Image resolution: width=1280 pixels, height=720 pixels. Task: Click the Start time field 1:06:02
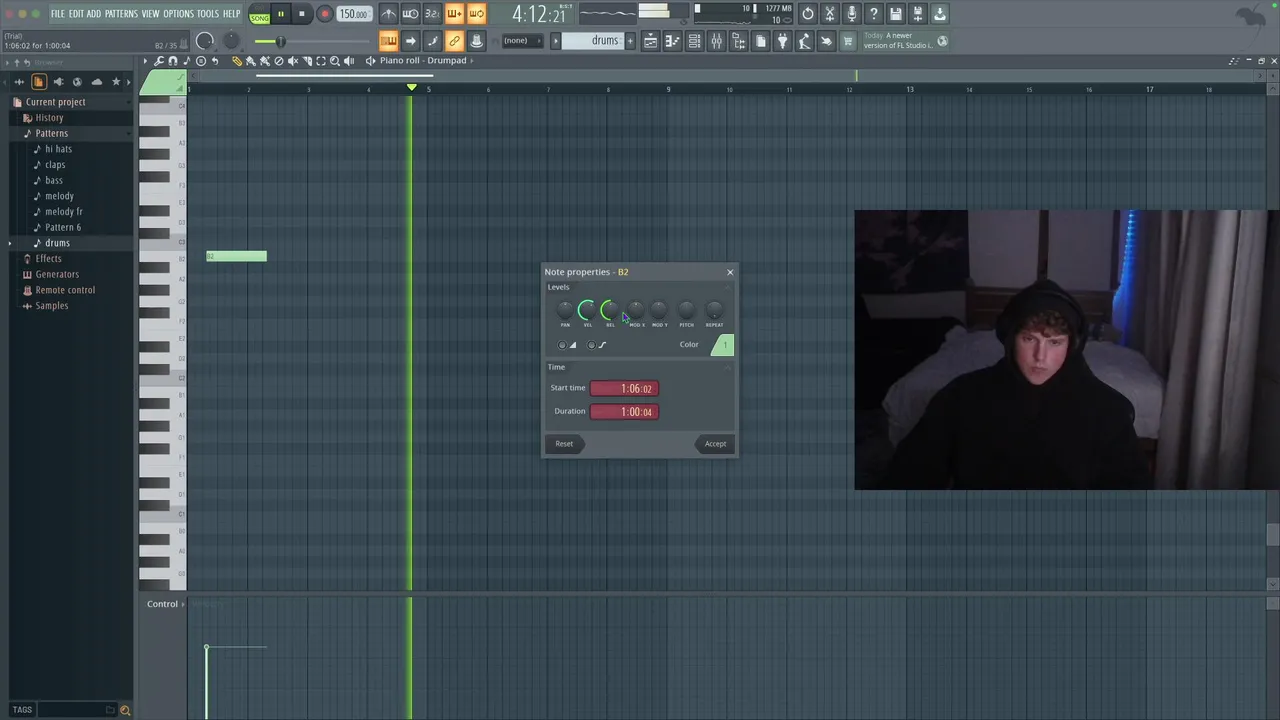click(x=624, y=388)
